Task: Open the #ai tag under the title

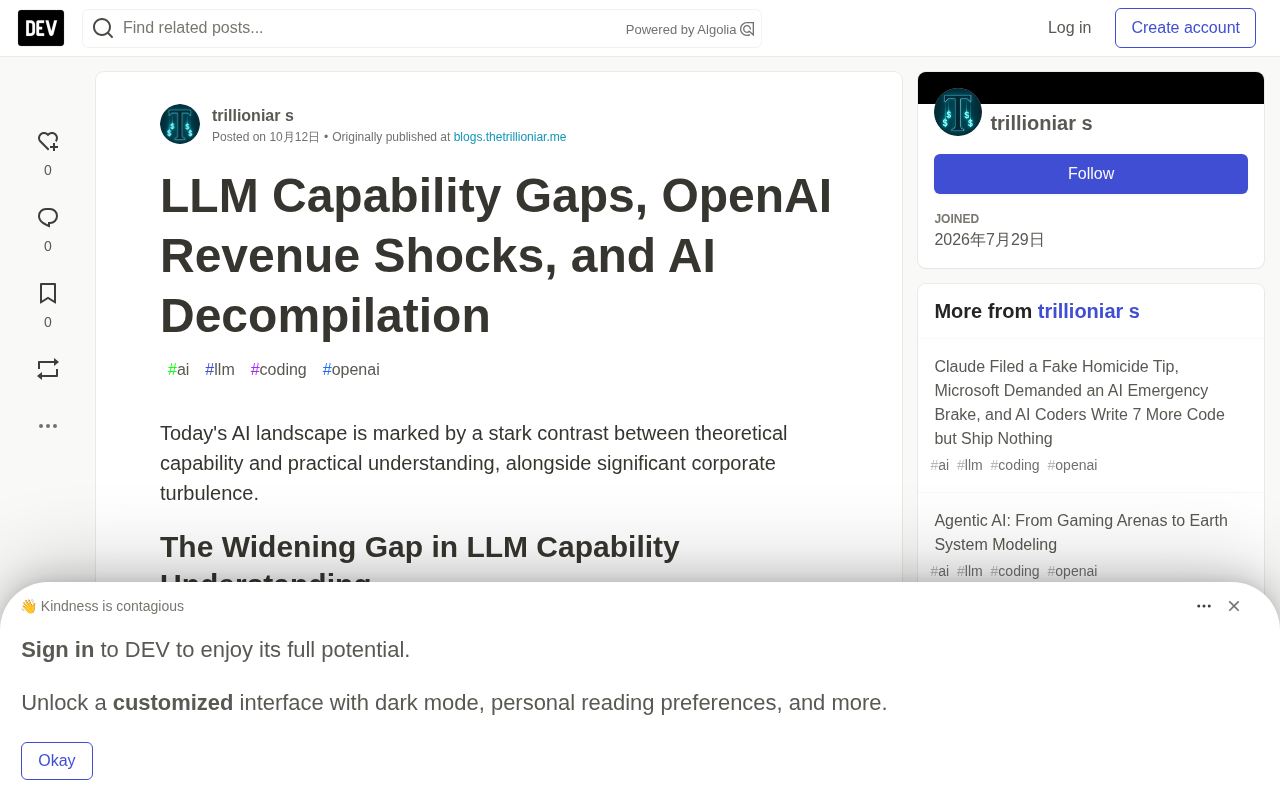Action: [x=179, y=370]
